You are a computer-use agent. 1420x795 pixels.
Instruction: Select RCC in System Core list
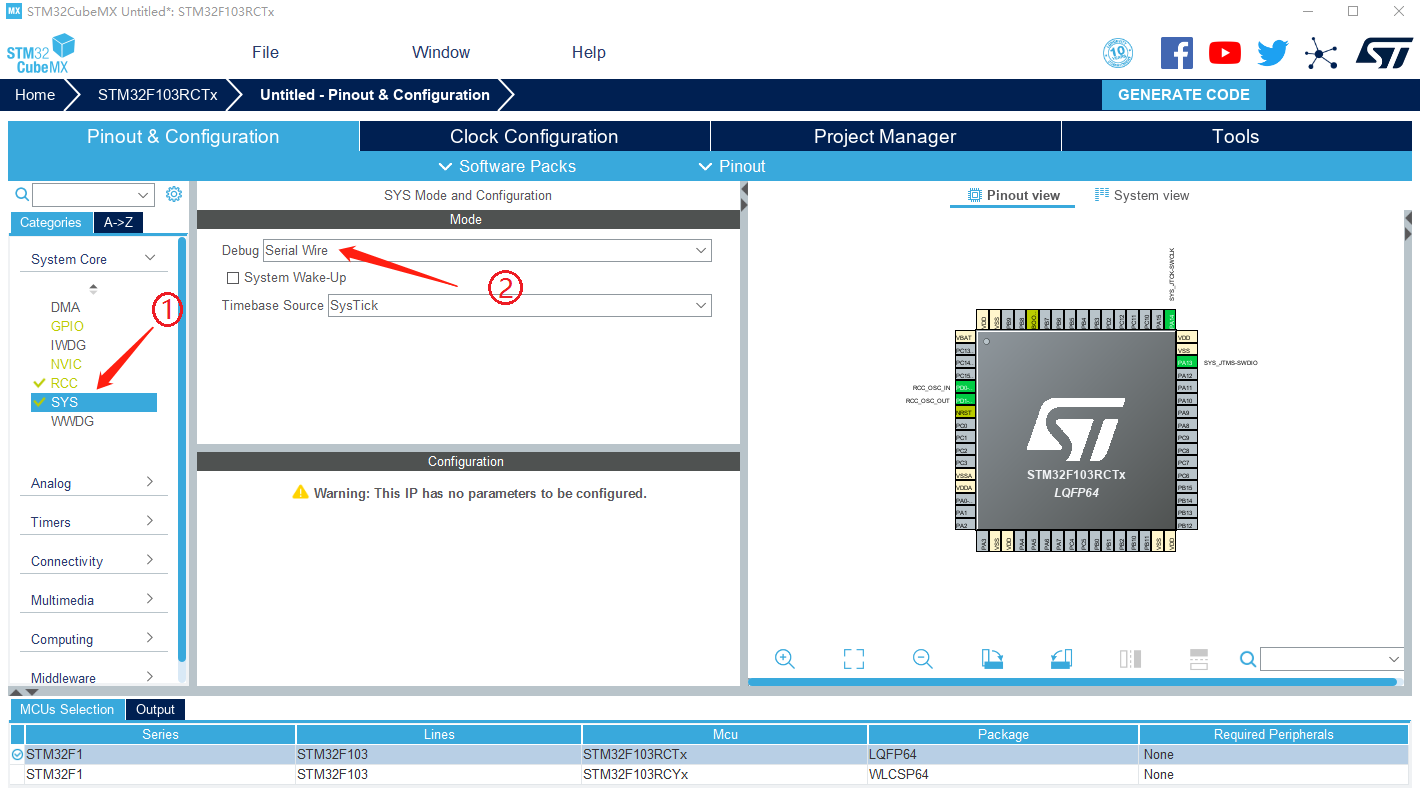coord(64,383)
